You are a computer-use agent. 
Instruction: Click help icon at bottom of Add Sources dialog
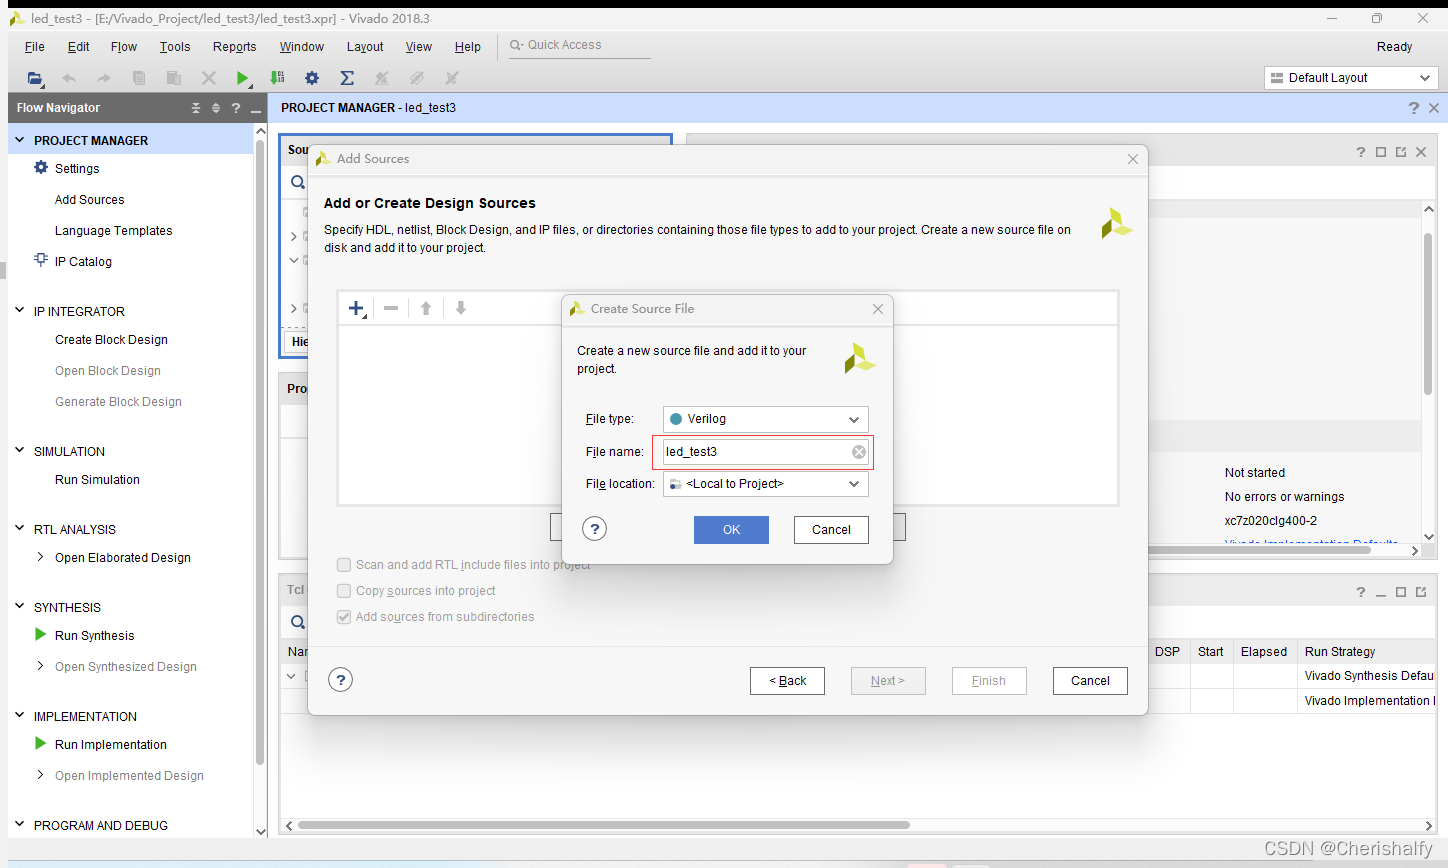[341, 680]
